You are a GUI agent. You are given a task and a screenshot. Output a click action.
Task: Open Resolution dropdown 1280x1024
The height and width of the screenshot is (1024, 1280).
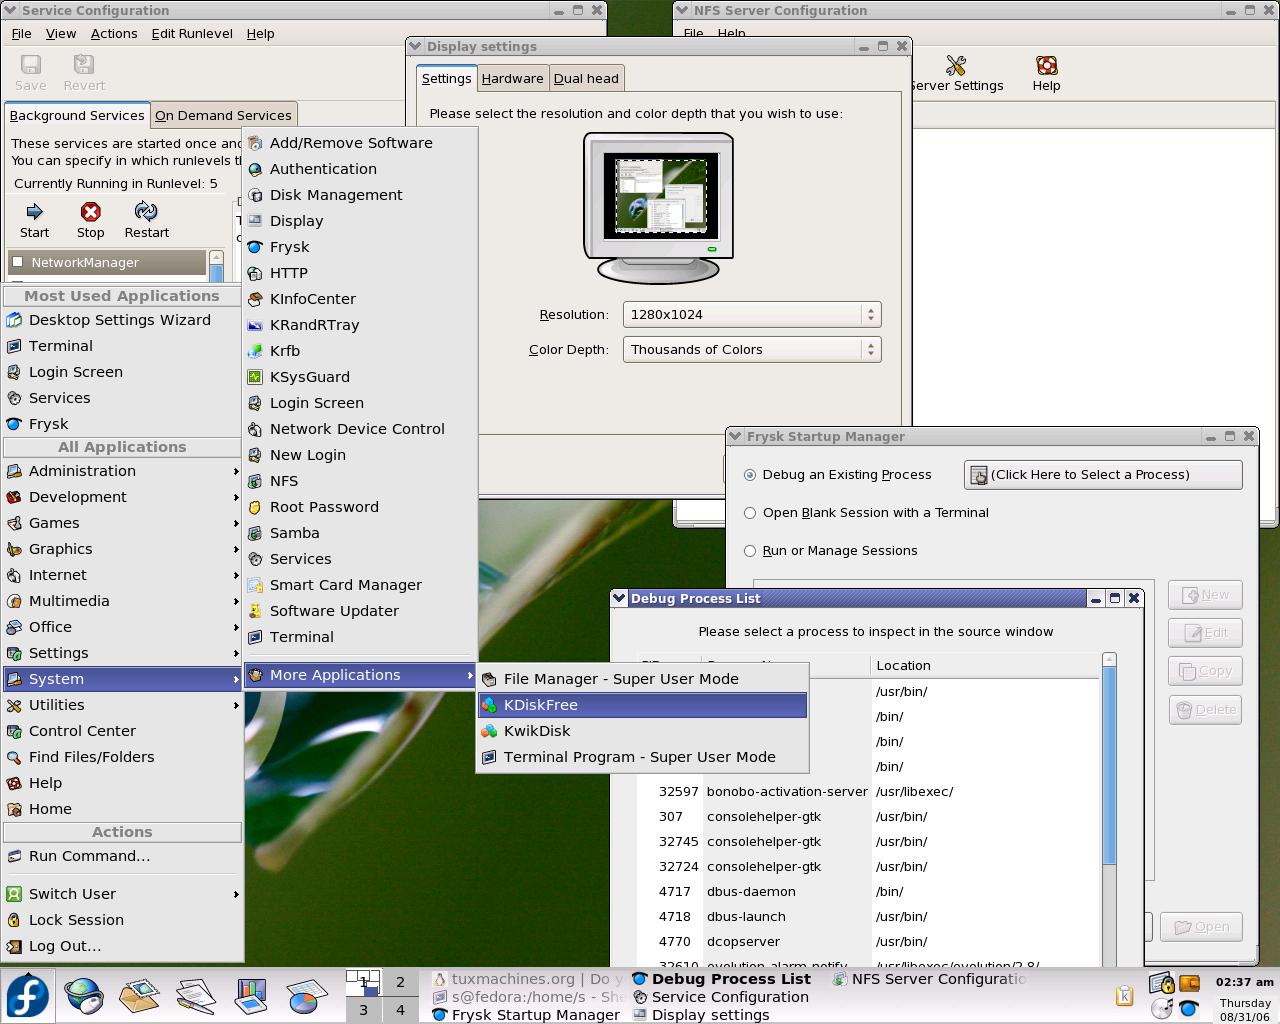pyautogui.click(x=752, y=314)
